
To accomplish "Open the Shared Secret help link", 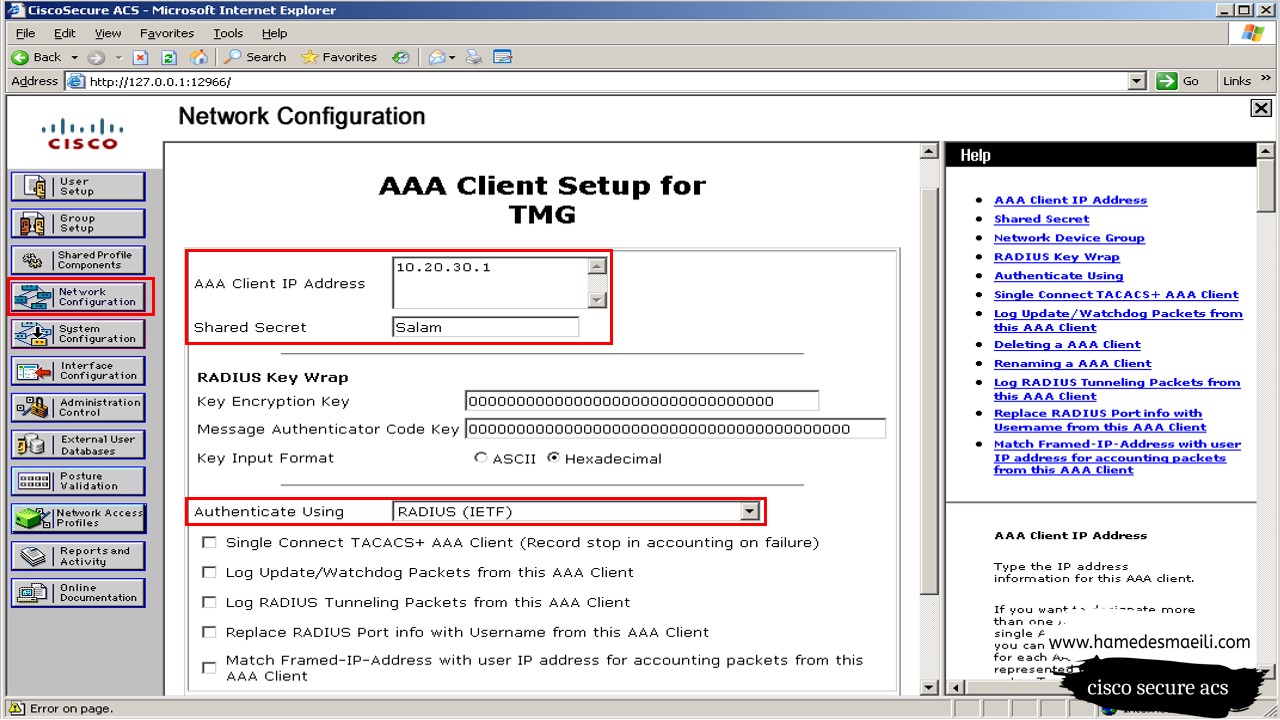I will 1041,219.
